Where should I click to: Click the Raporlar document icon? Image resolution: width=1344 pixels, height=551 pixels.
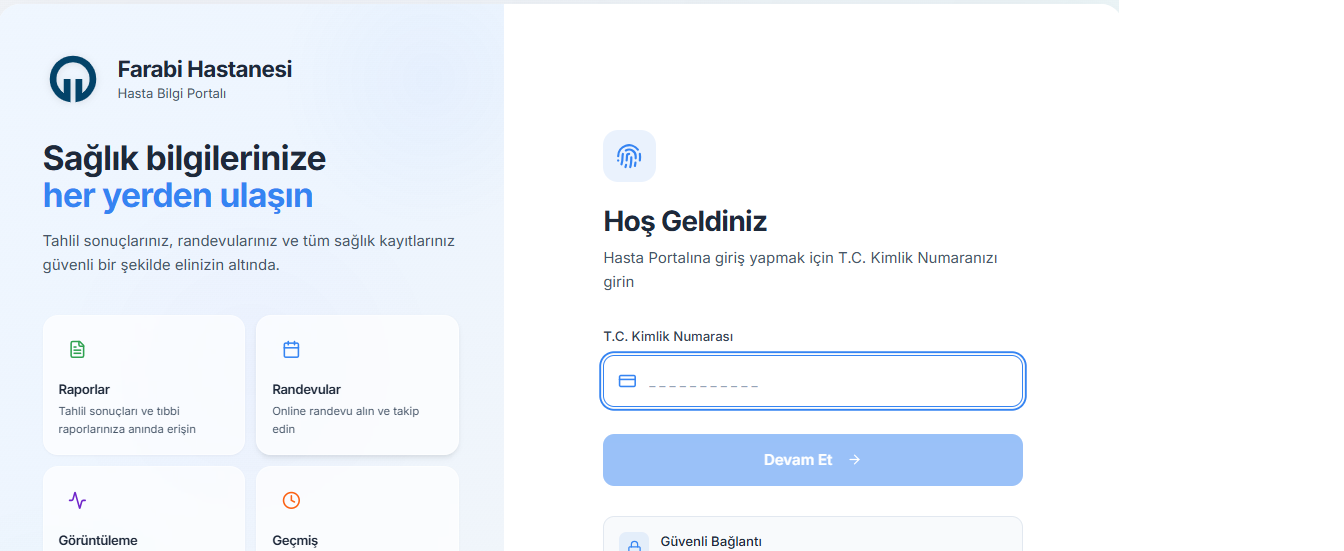coord(77,349)
